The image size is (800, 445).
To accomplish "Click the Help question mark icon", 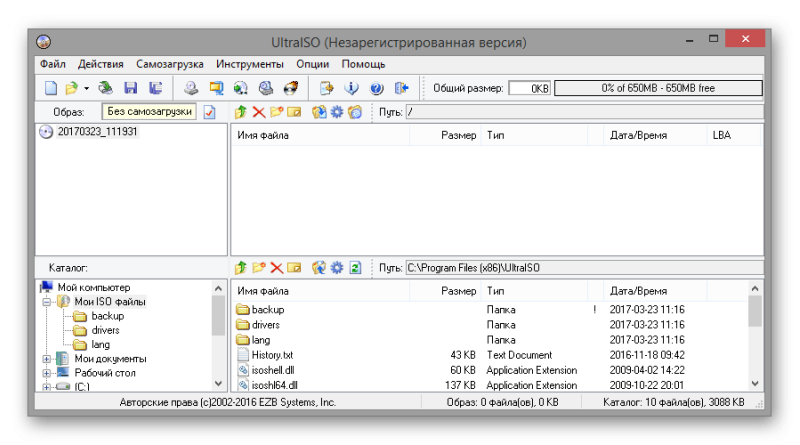I will 377,88.
